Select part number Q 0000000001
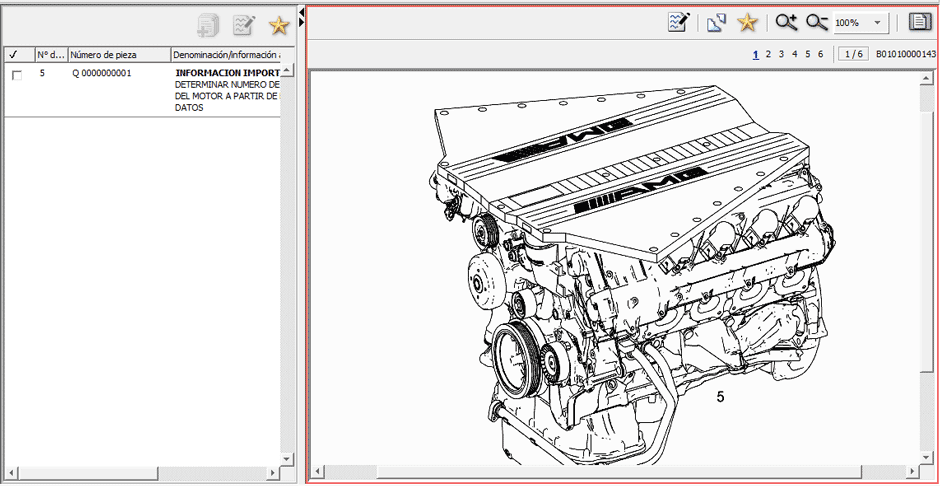 (x=101, y=73)
